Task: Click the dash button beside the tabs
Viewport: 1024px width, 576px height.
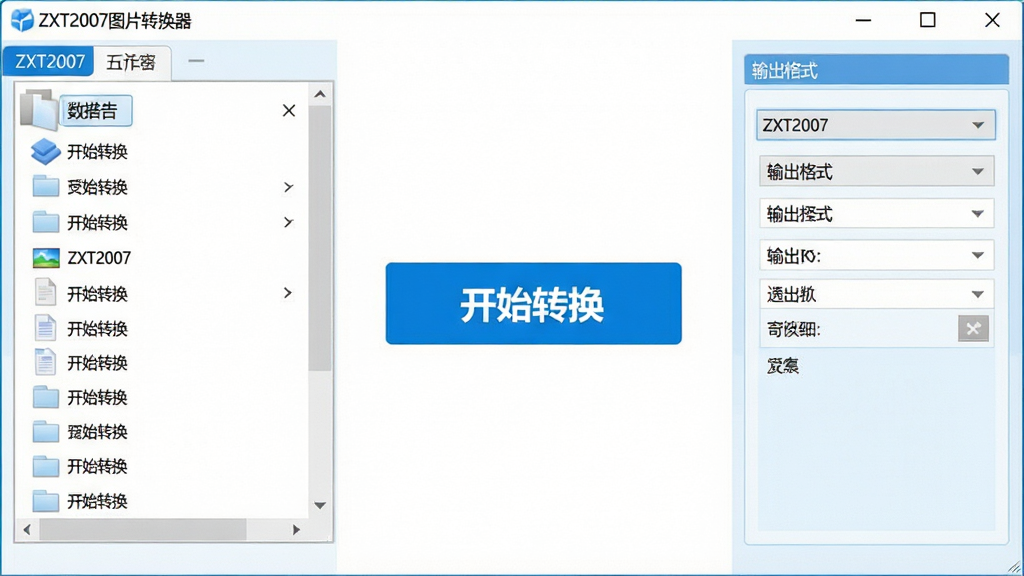Action: coord(196,61)
